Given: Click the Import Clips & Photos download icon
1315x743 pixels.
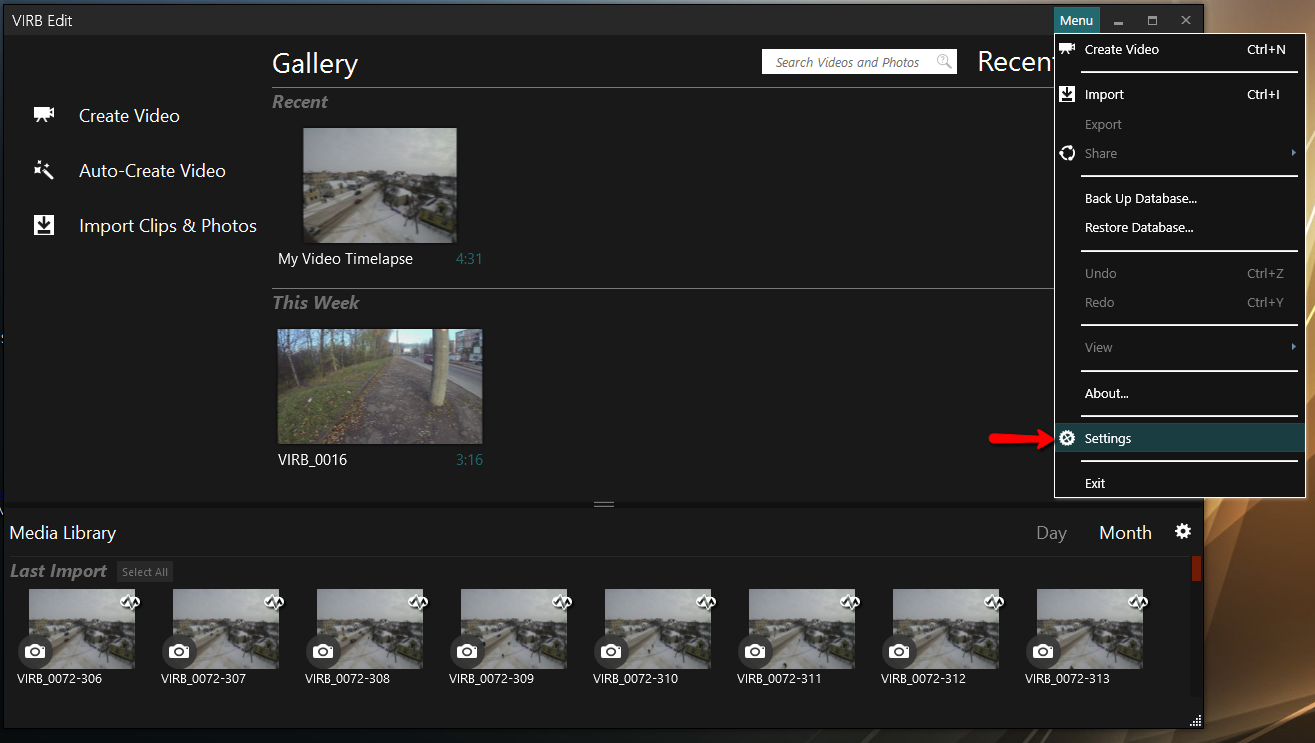Looking at the screenshot, I should point(43,226).
